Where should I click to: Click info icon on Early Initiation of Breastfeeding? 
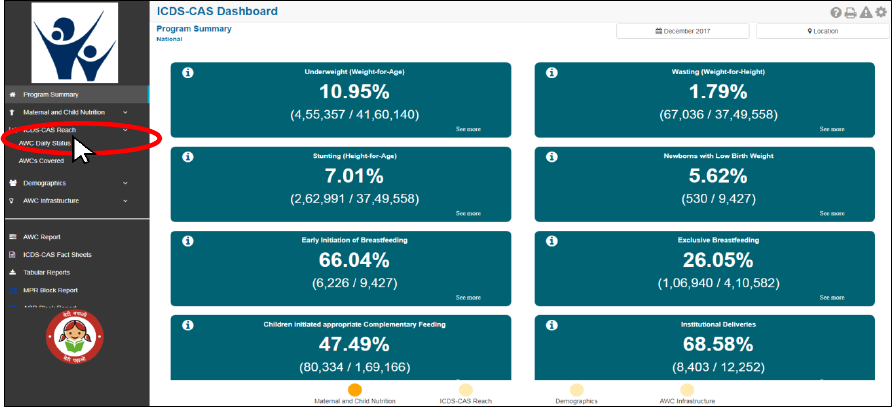click(x=187, y=241)
